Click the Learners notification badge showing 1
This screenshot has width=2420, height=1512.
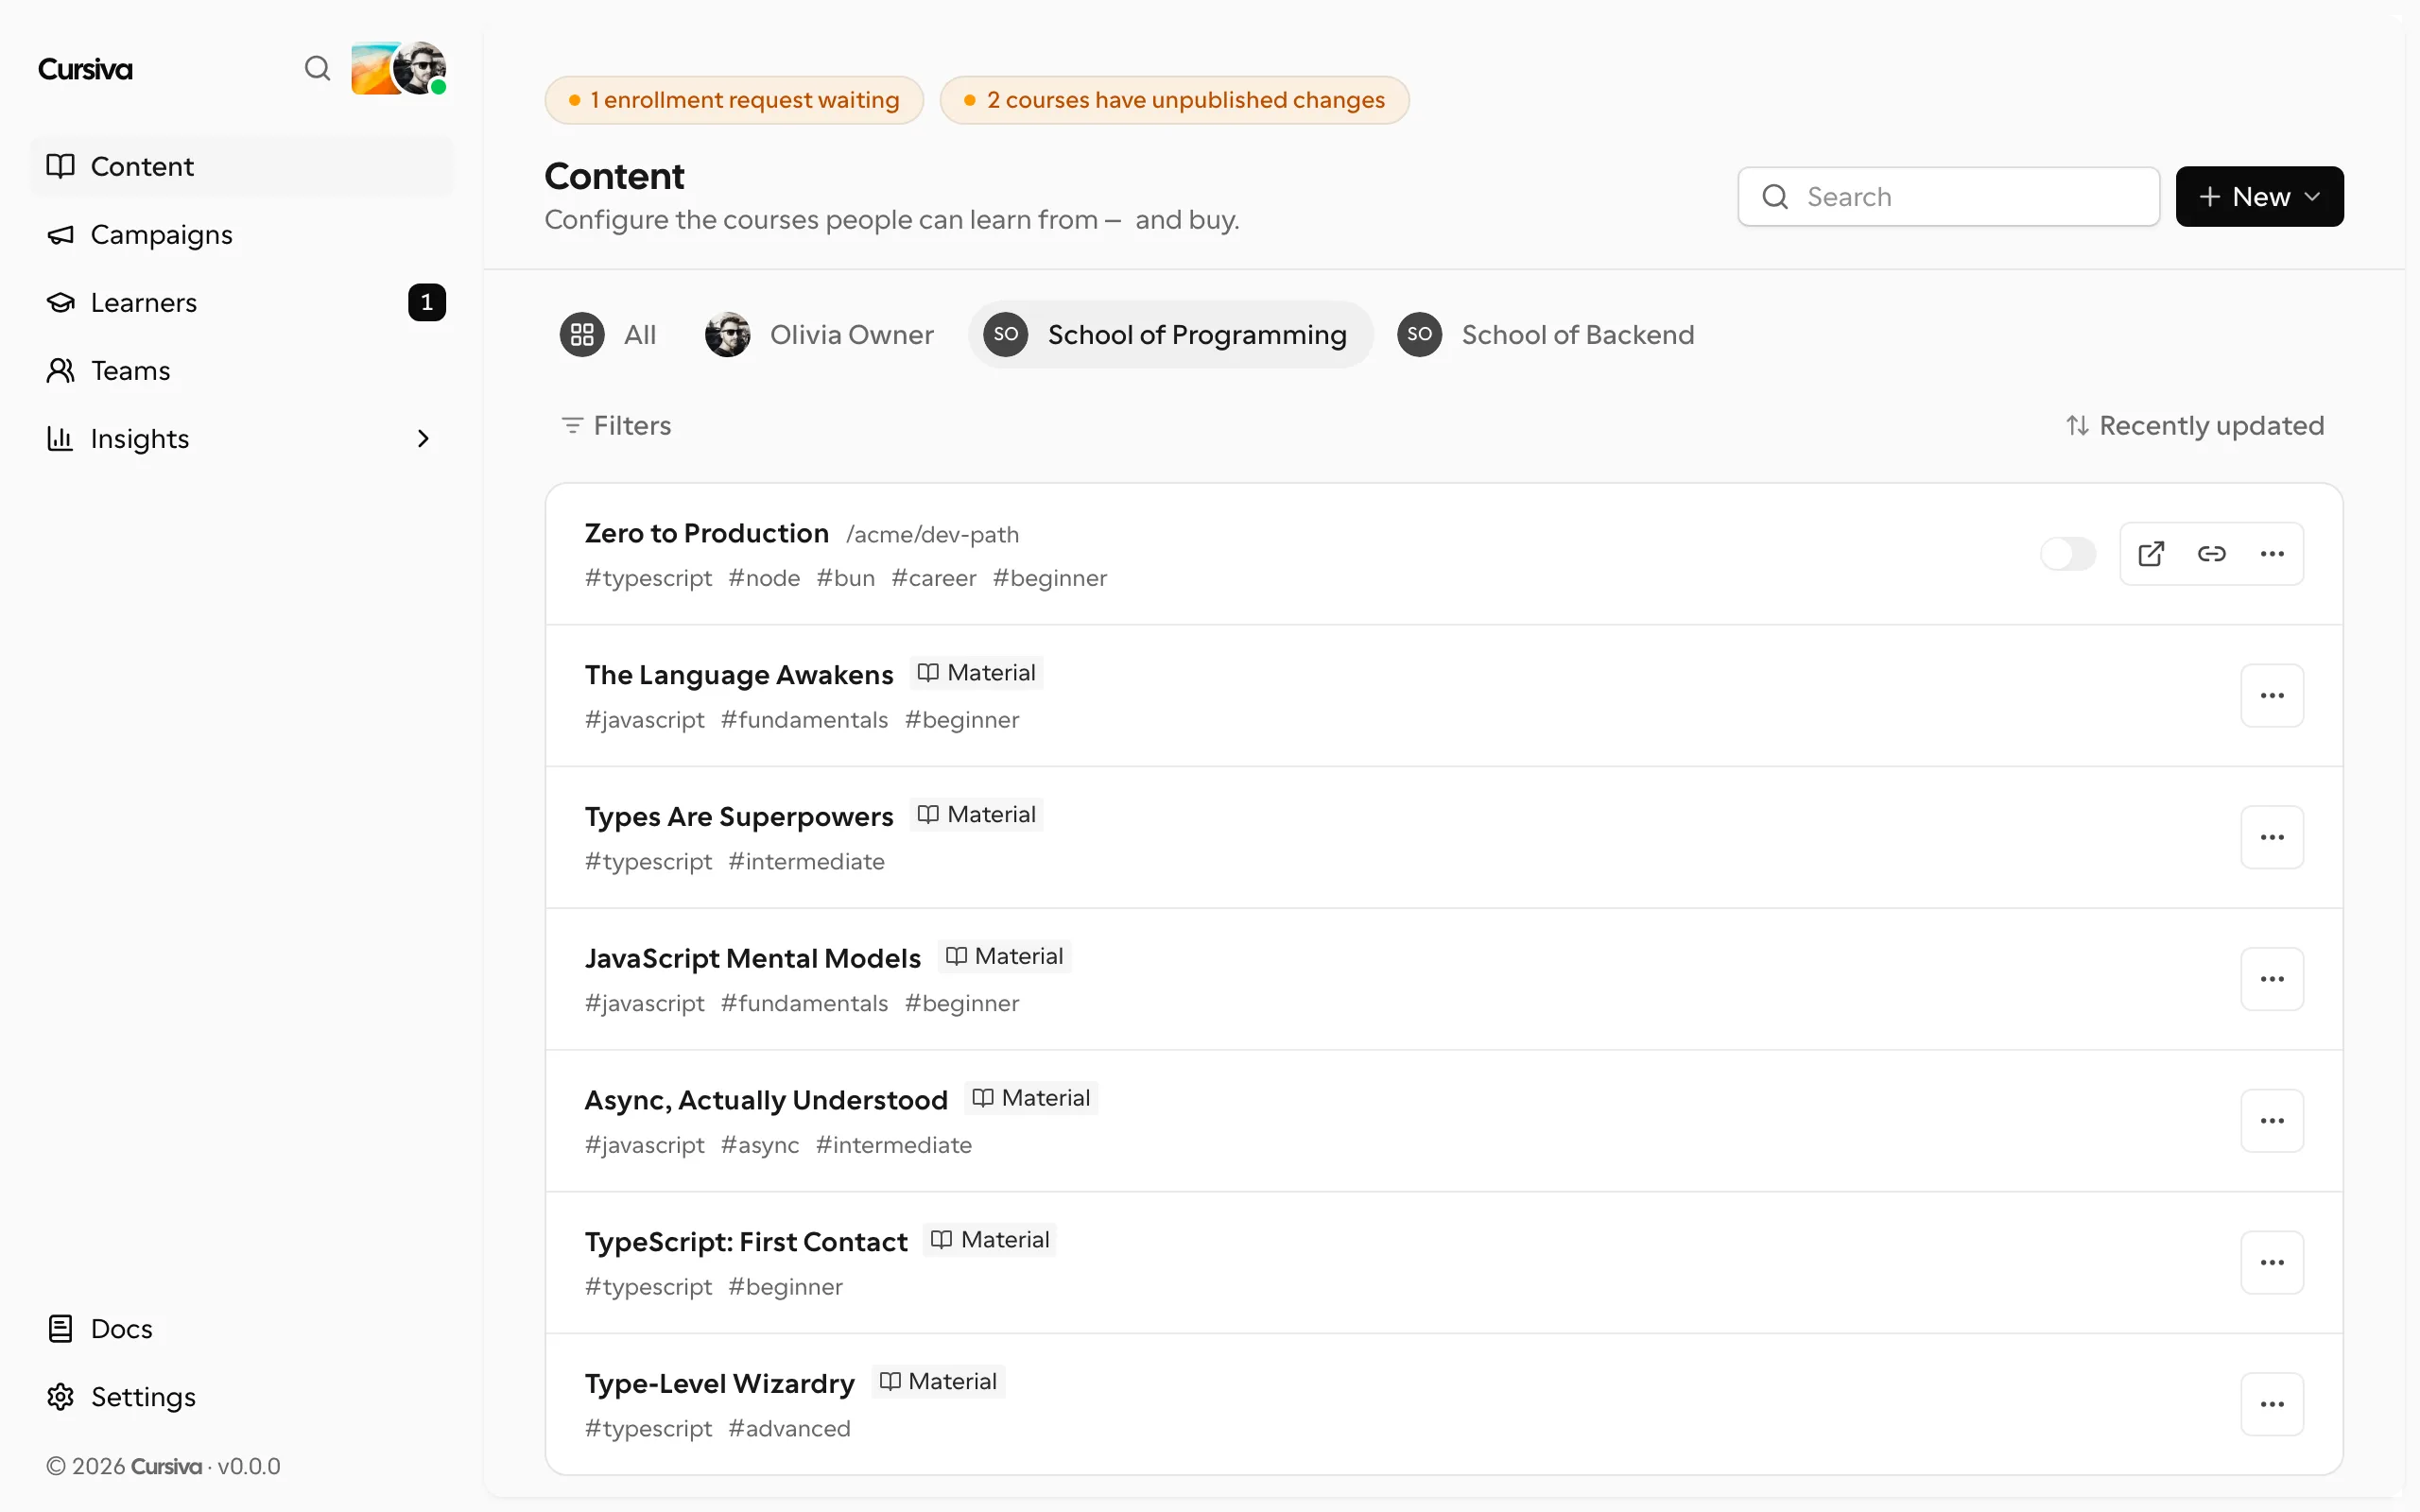pyautogui.click(x=427, y=302)
